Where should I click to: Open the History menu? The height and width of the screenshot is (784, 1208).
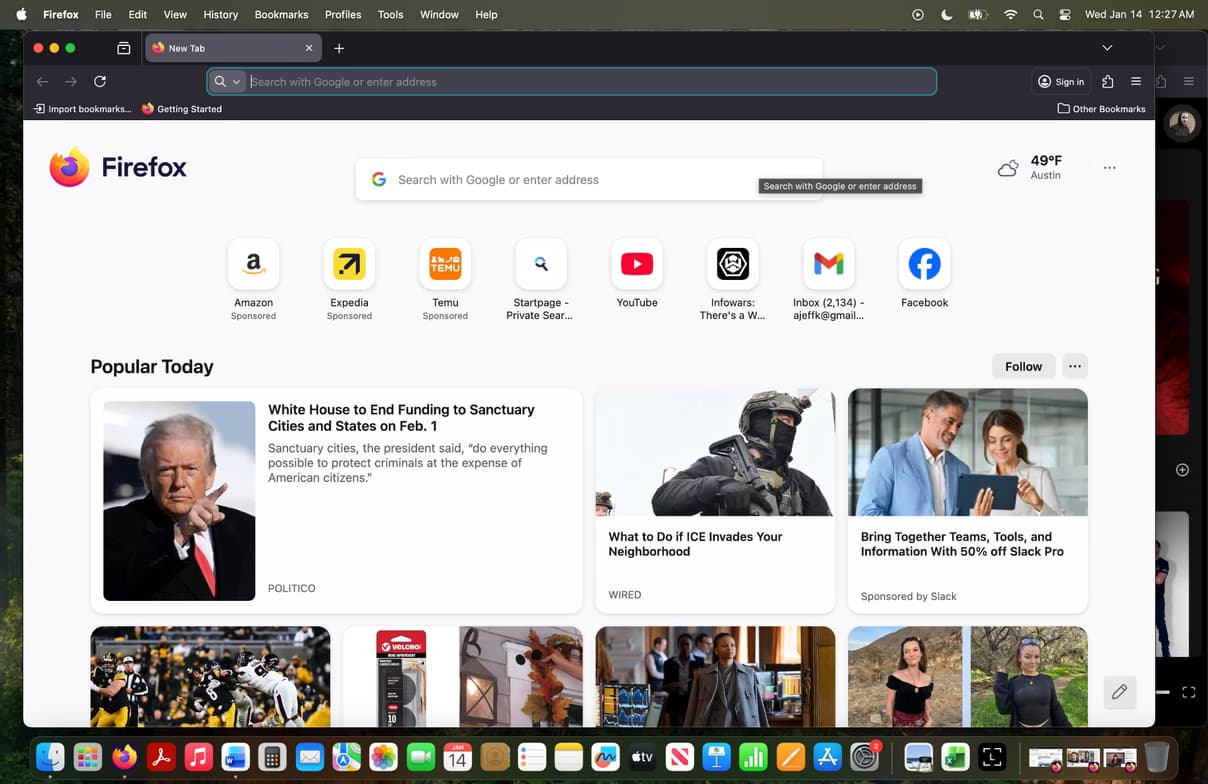pos(220,15)
